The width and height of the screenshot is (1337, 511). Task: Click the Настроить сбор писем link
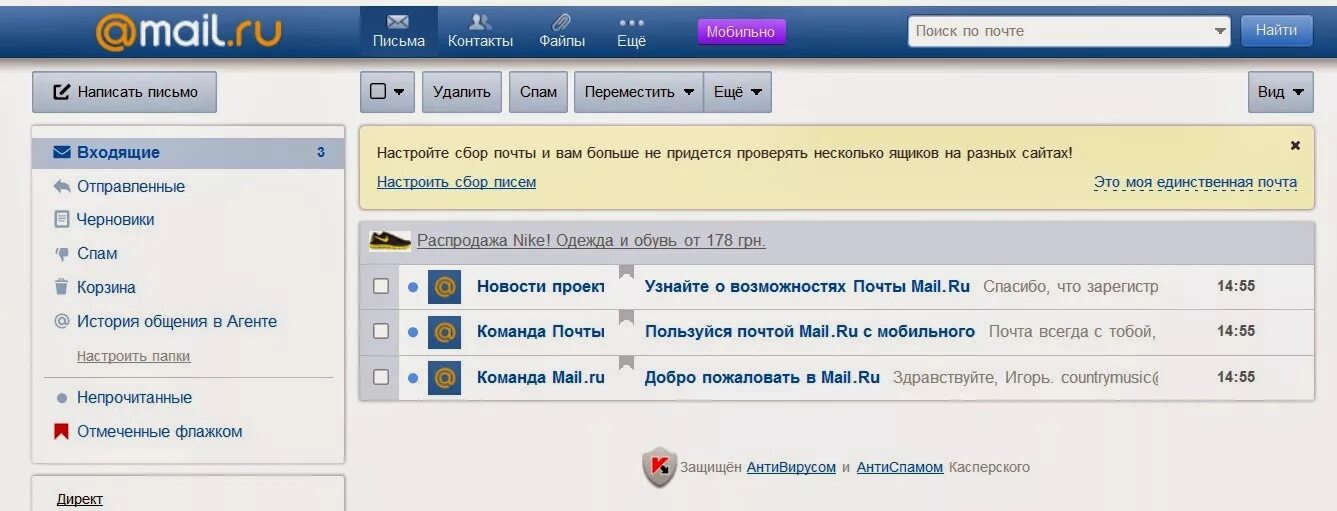(x=456, y=182)
